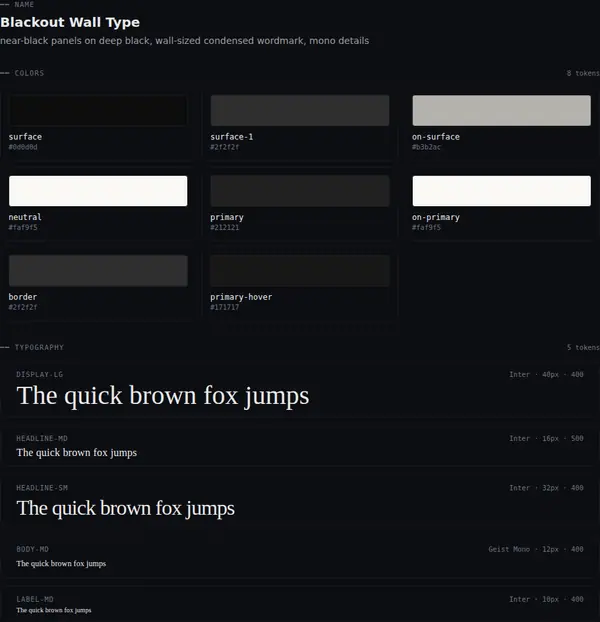Click the '5 tokens' count label
Screen dimensions: 600x622
coord(583,347)
